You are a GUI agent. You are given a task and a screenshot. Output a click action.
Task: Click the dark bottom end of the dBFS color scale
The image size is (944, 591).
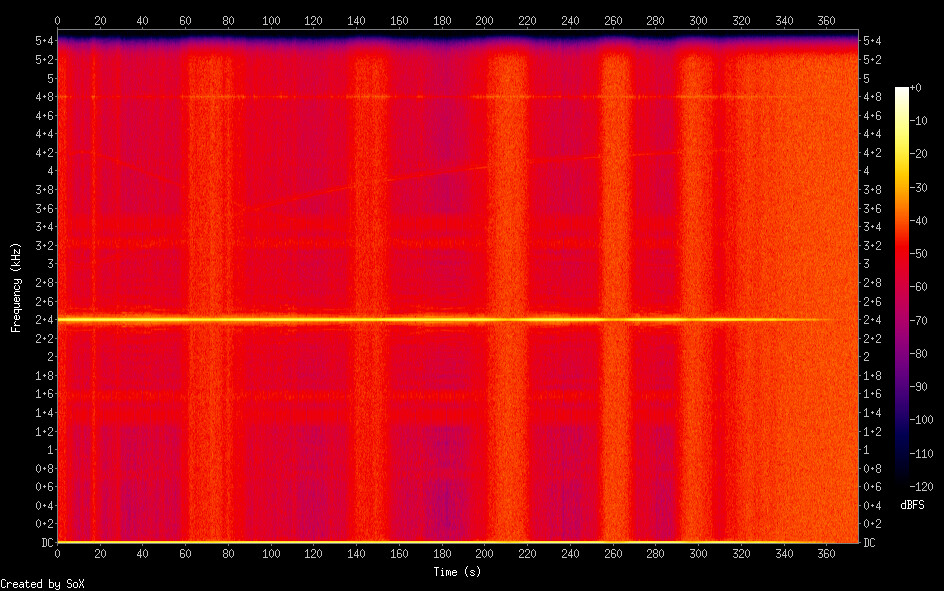(x=903, y=481)
